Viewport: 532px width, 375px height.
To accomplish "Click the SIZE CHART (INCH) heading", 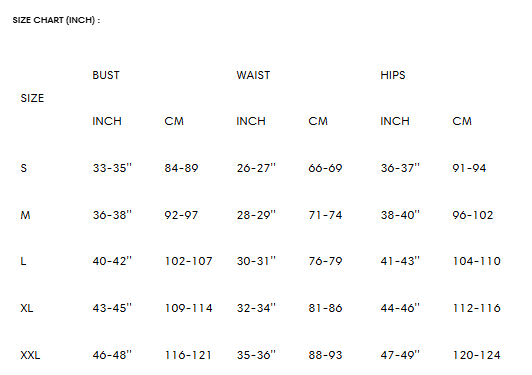I will [56, 20].
